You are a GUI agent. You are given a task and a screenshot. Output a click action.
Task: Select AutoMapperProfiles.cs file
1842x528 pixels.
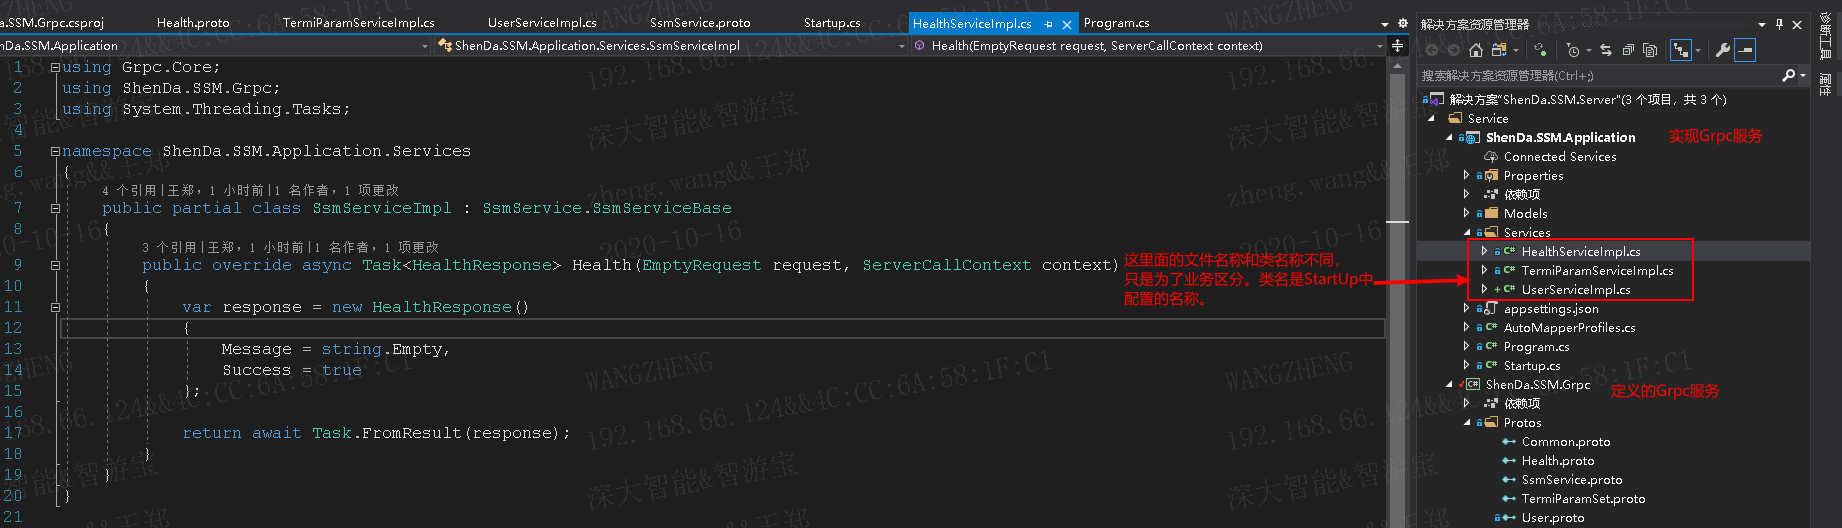coord(1570,327)
